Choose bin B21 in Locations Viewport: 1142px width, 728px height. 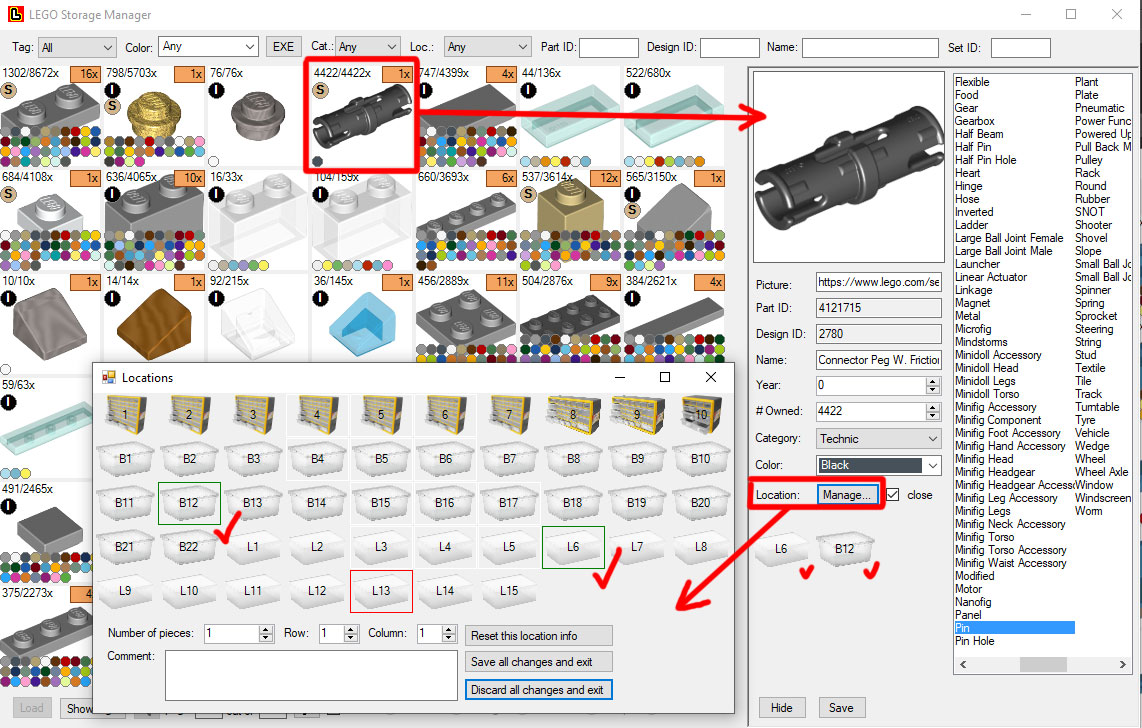(x=125, y=546)
